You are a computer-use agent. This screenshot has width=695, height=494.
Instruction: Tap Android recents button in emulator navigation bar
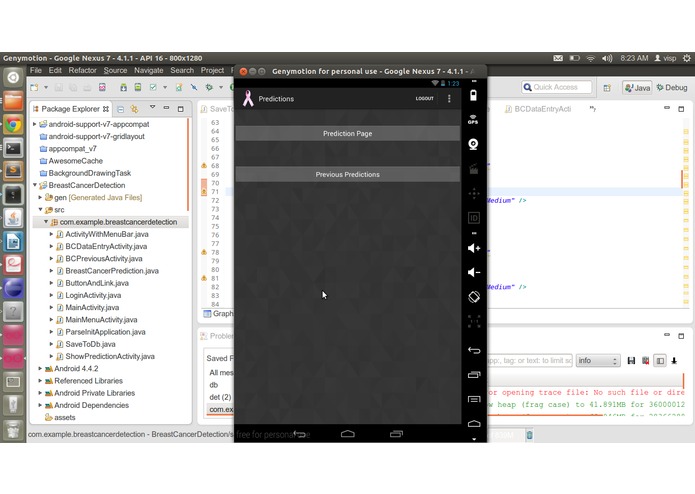(x=396, y=434)
